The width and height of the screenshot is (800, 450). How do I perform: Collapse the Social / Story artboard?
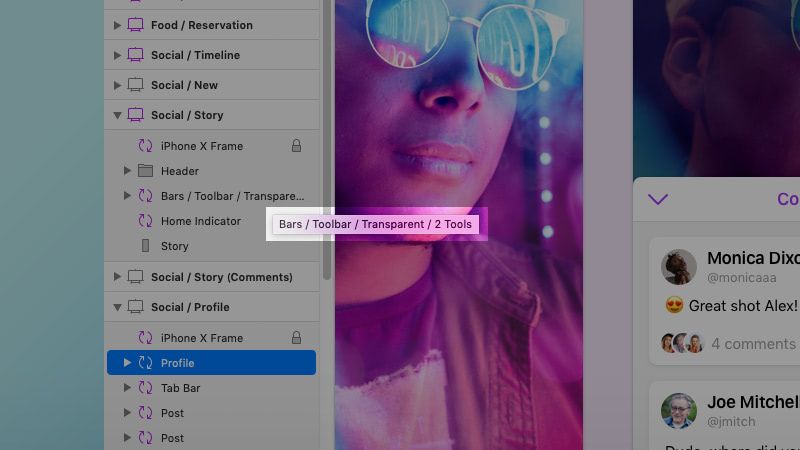click(x=117, y=115)
